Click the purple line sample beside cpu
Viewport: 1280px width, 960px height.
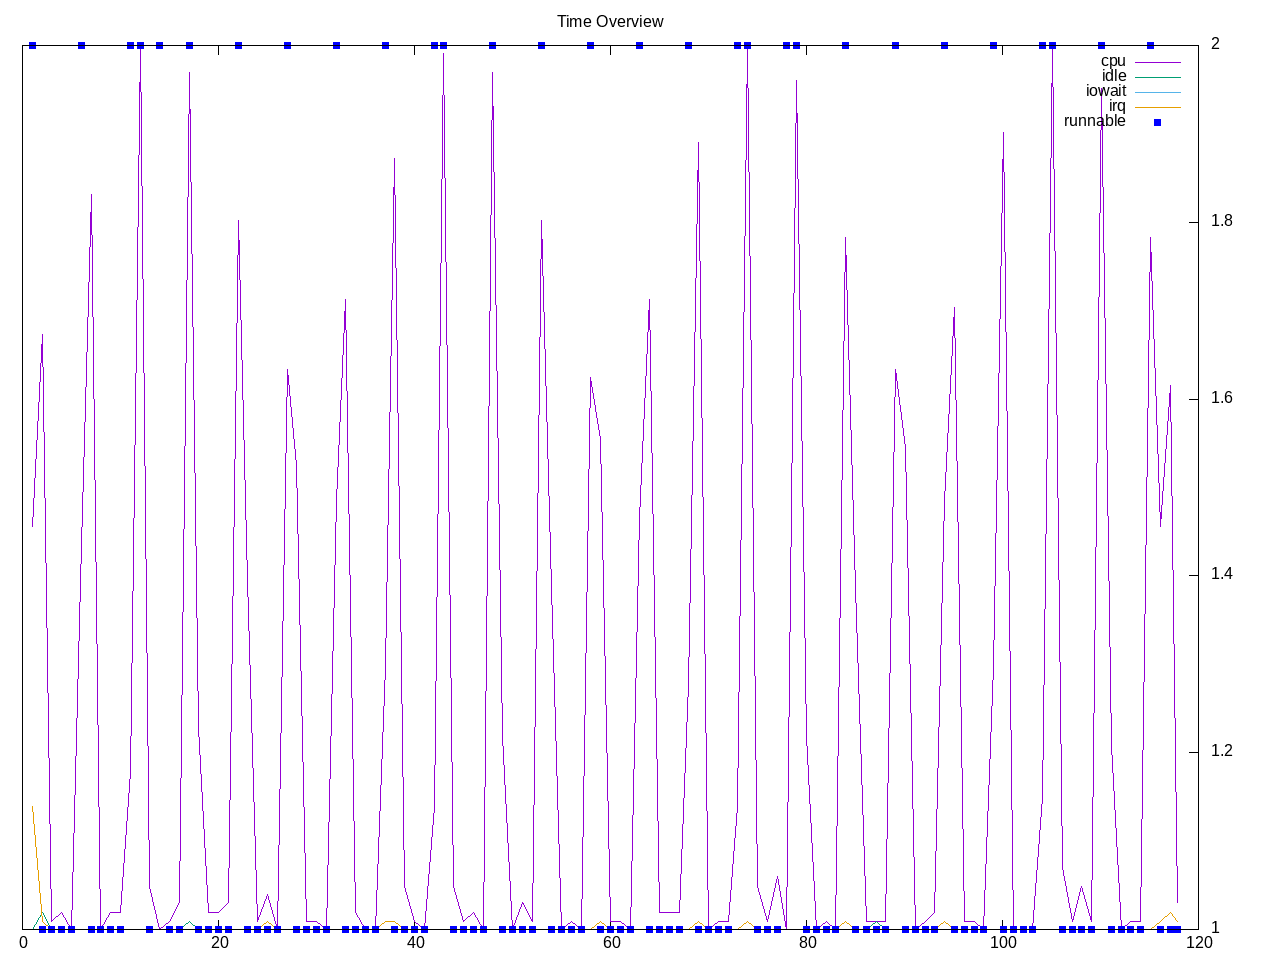pos(1157,62)
